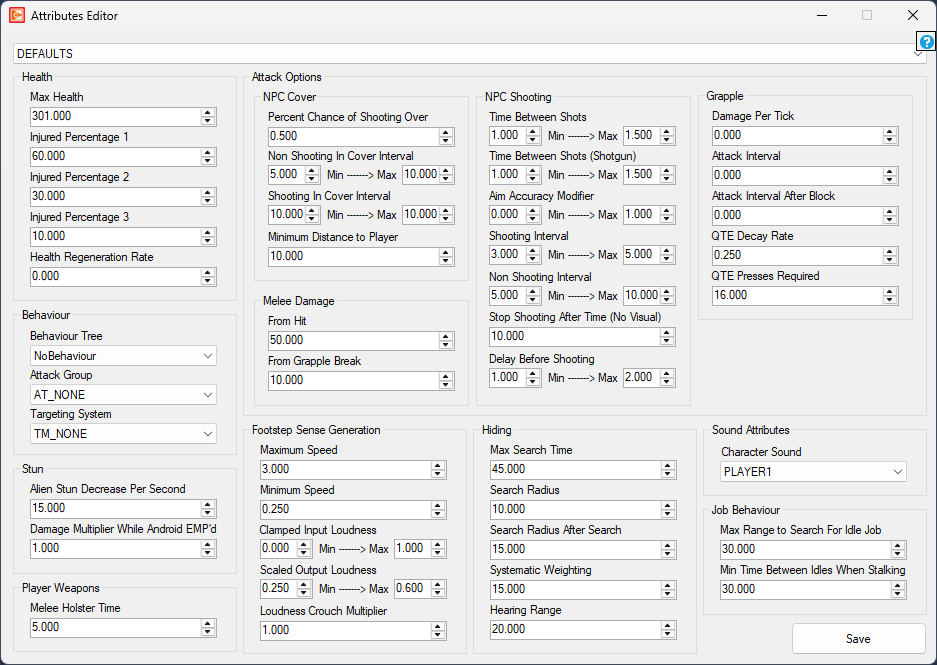Click the Alien Stun Decrease Per Second field
937x665 pixels.
tap(113, 509)
